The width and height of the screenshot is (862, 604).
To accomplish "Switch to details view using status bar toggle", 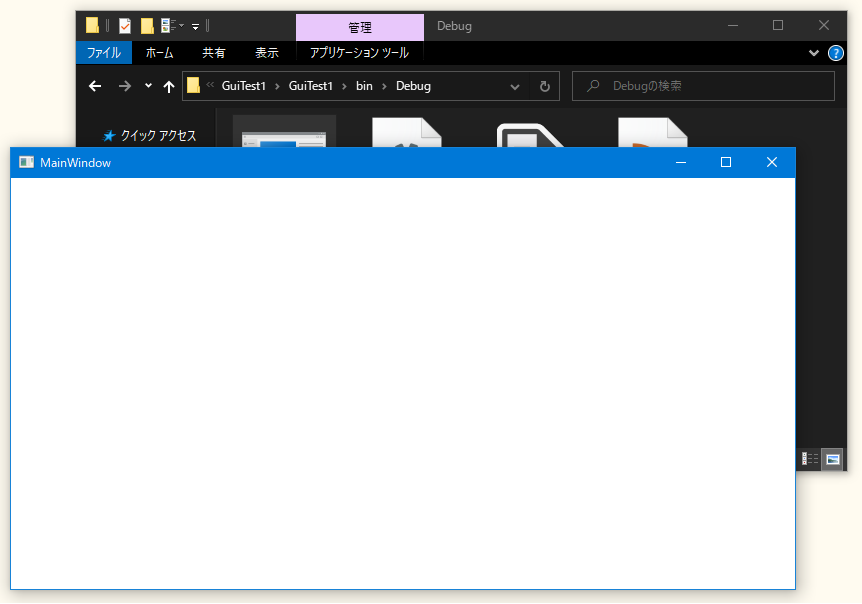I will pos(808,459).
